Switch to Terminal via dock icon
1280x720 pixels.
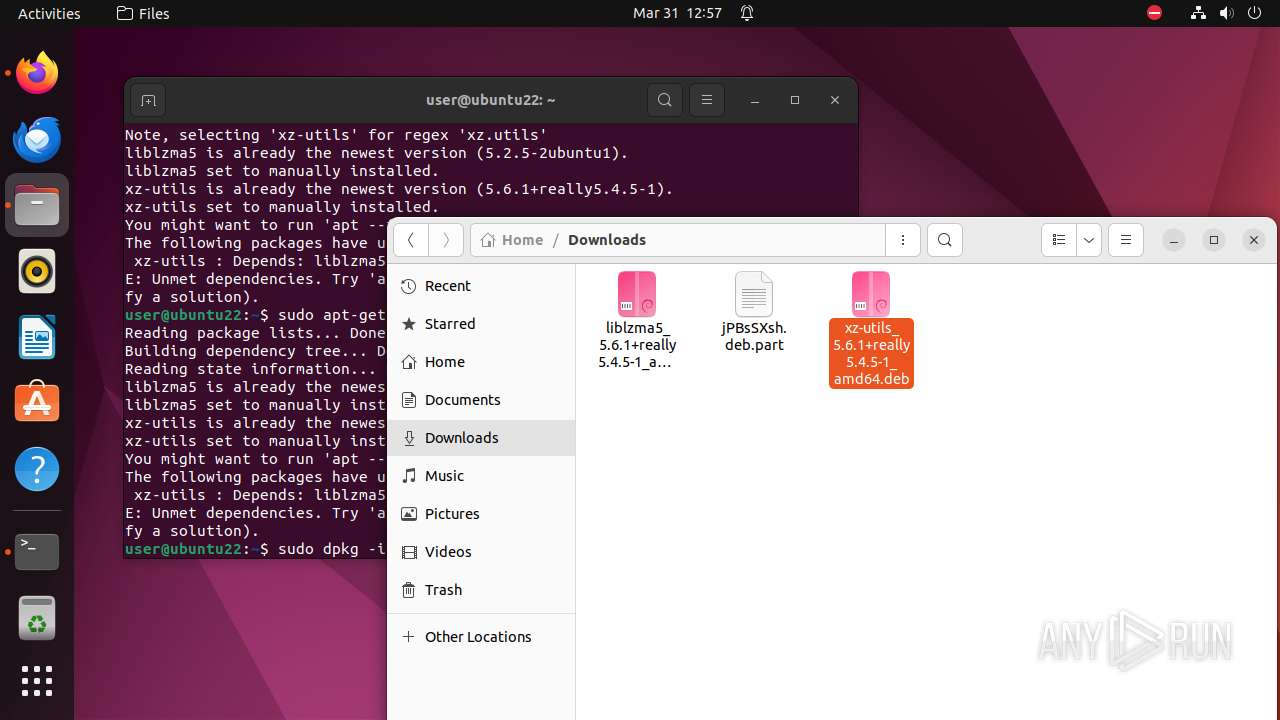[x=37, y=551]
